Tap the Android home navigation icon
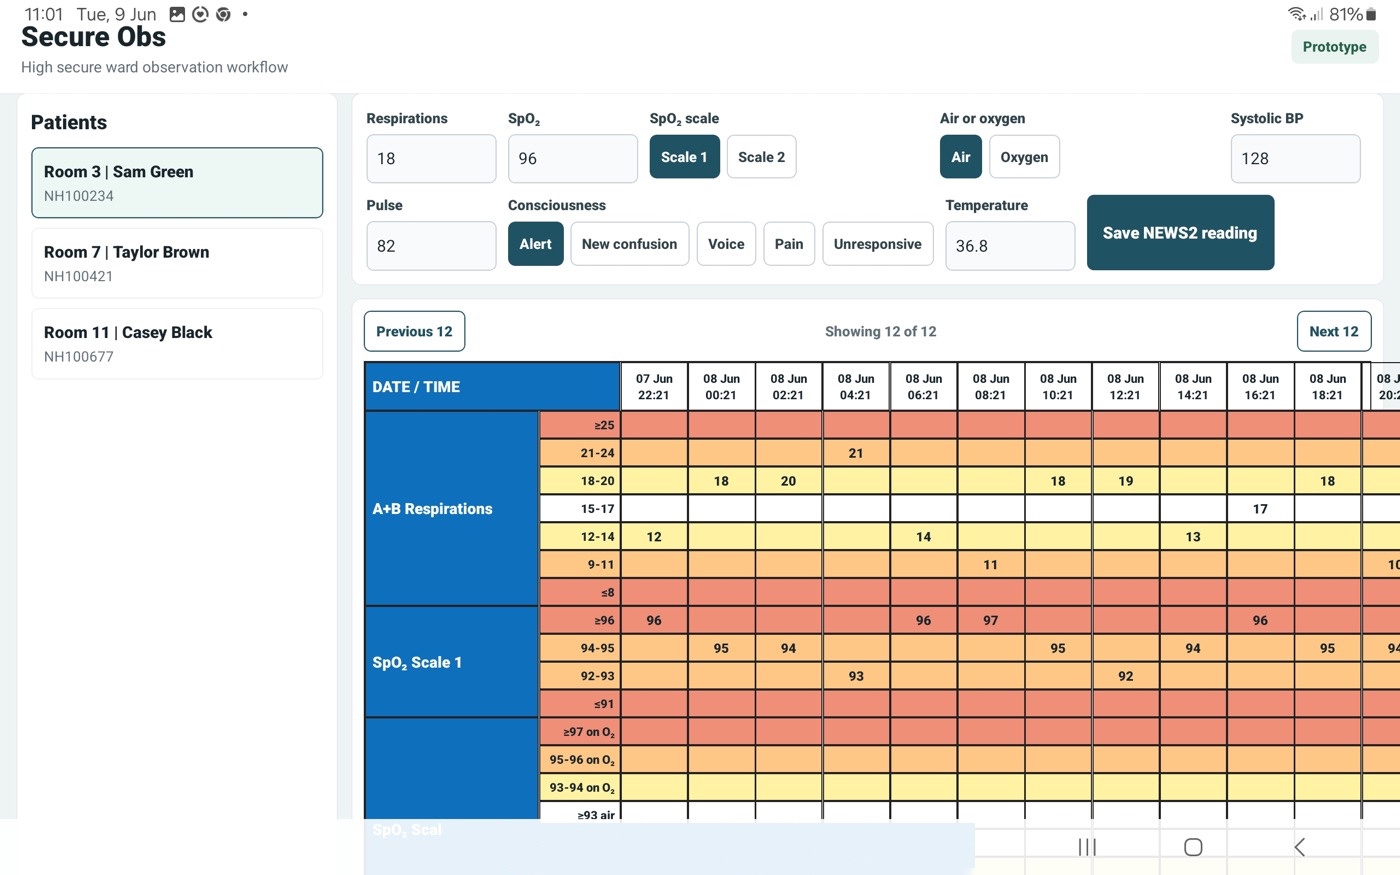Screen dimensions: 1400x875 [1193, 847]
